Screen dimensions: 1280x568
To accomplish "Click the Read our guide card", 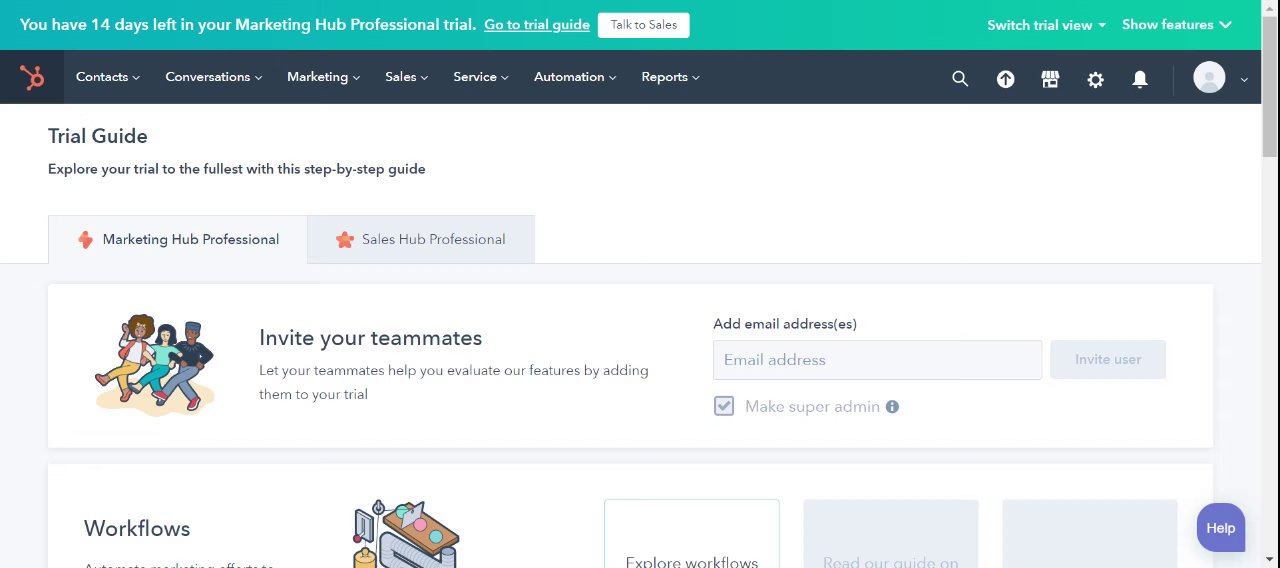I will tap(891, 534).
